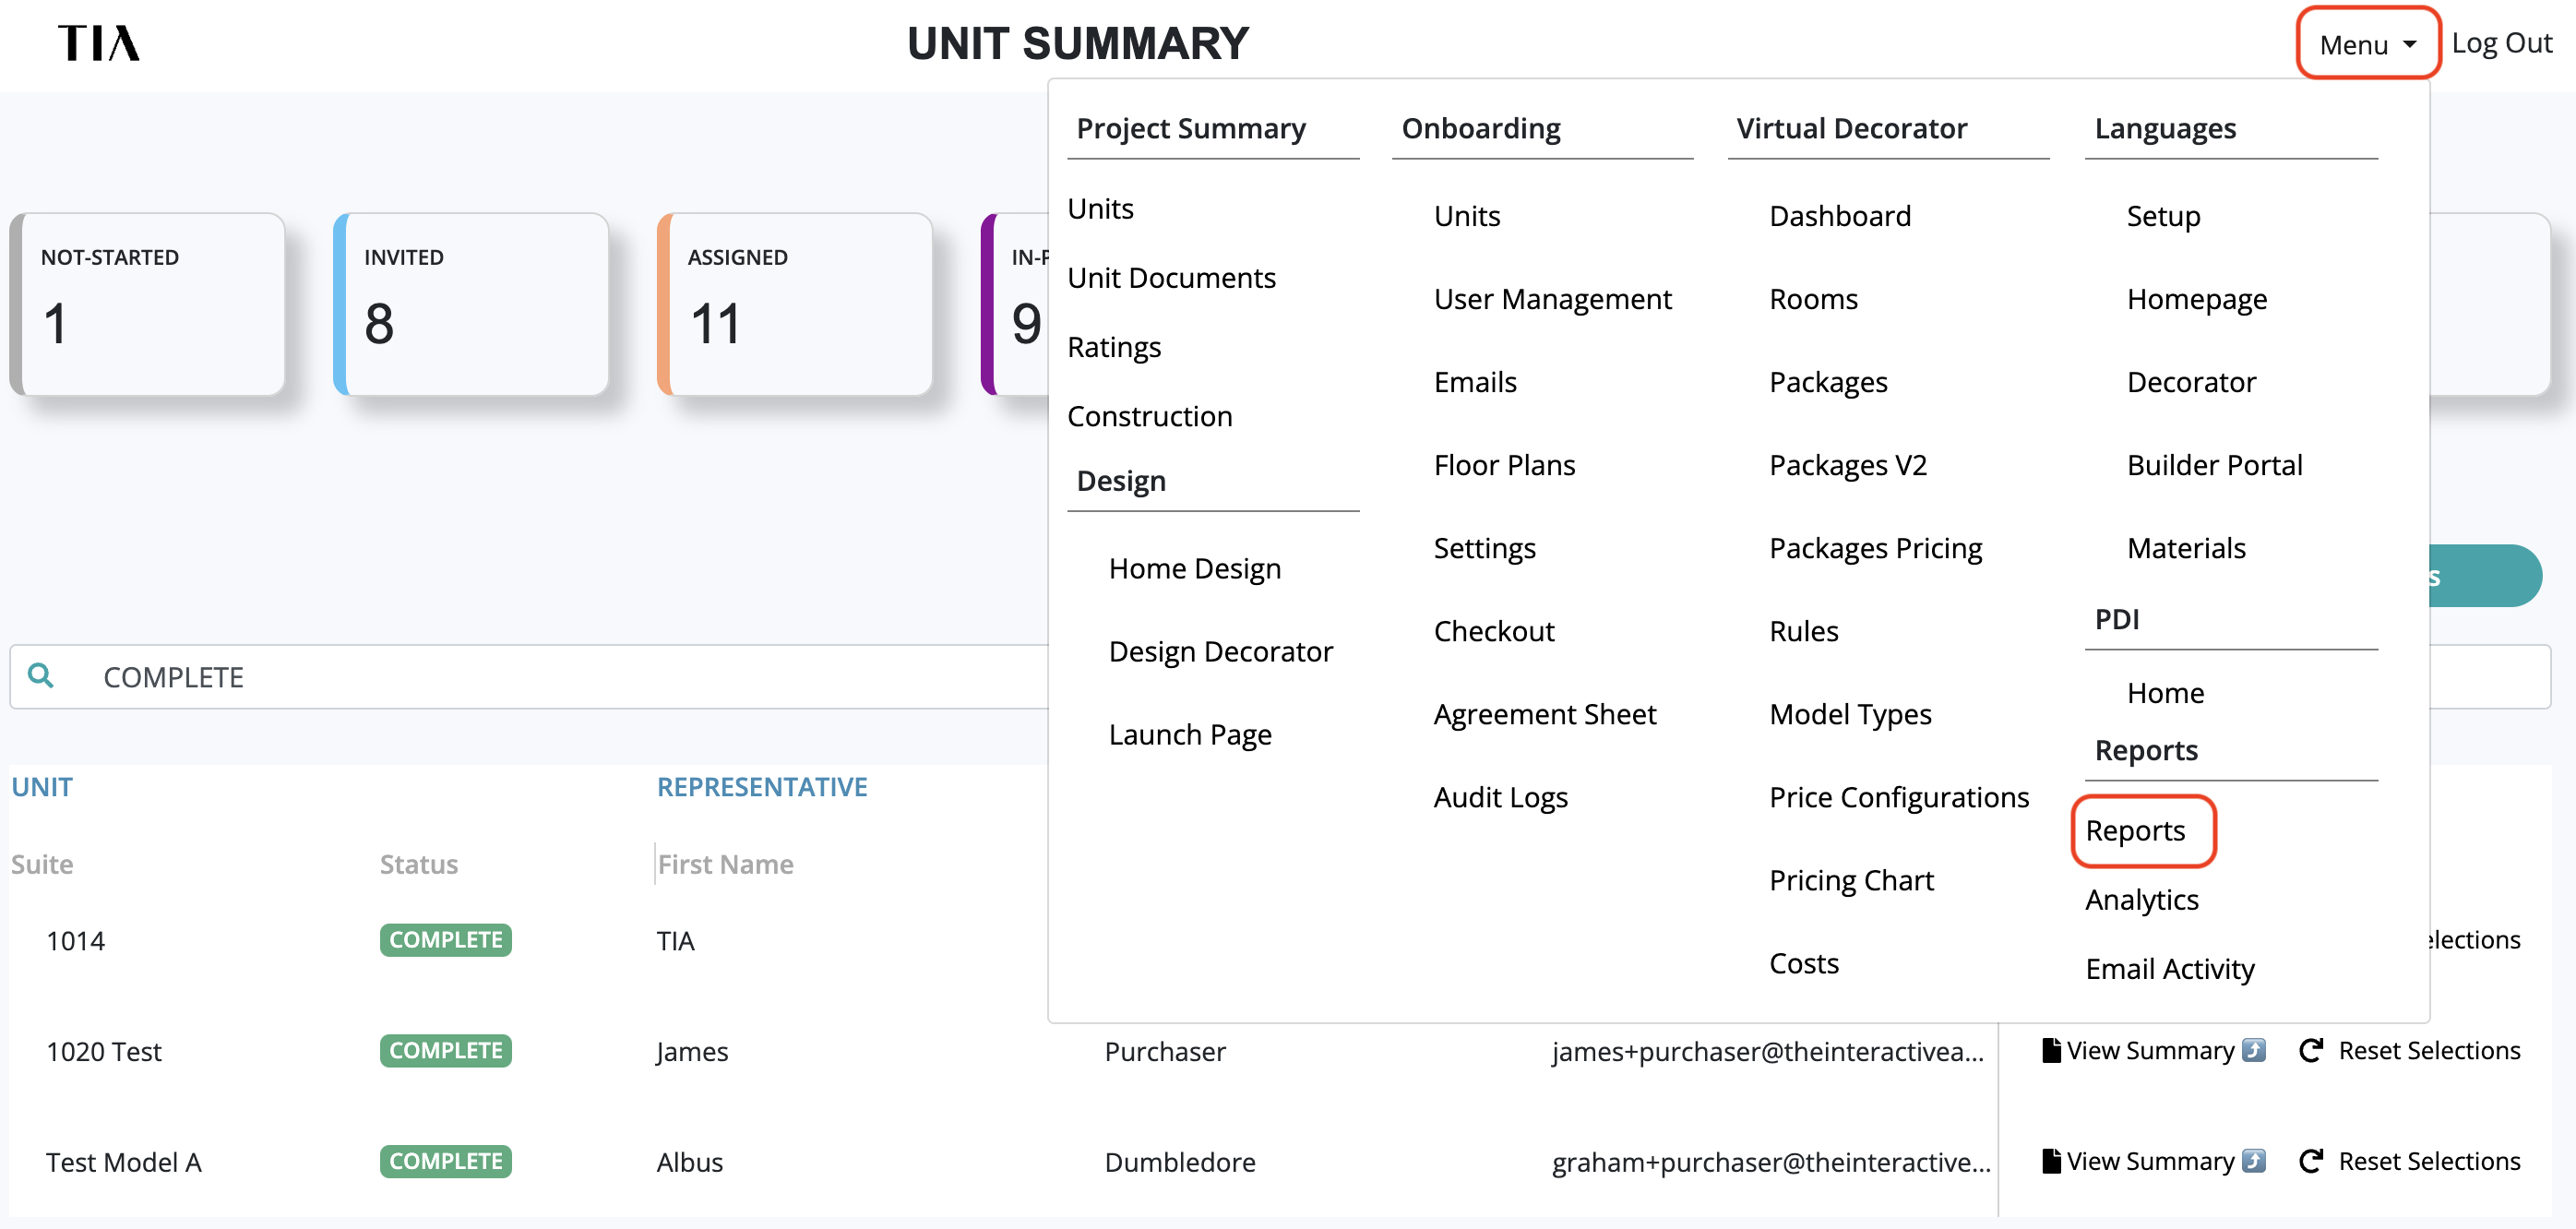Screen dimensions: 2576x1229
Task: Select the INVITED status card
Action: click(x=471, y=303)
